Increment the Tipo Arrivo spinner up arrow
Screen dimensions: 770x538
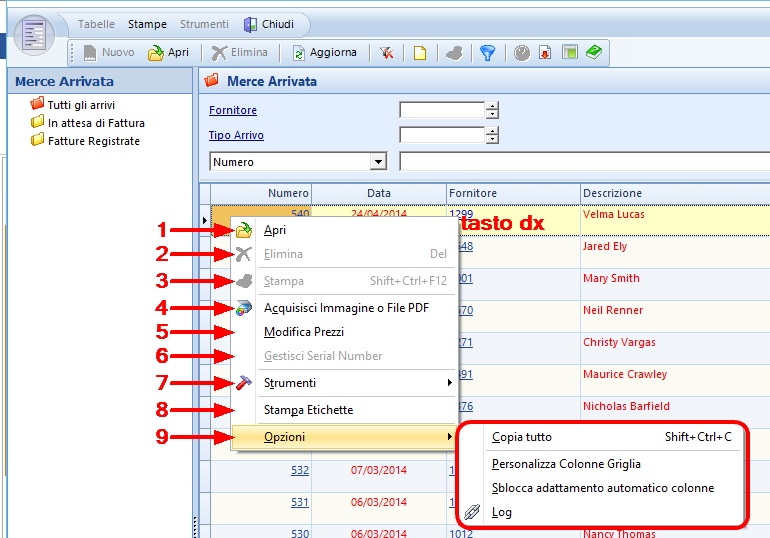[x=492, y=130]
